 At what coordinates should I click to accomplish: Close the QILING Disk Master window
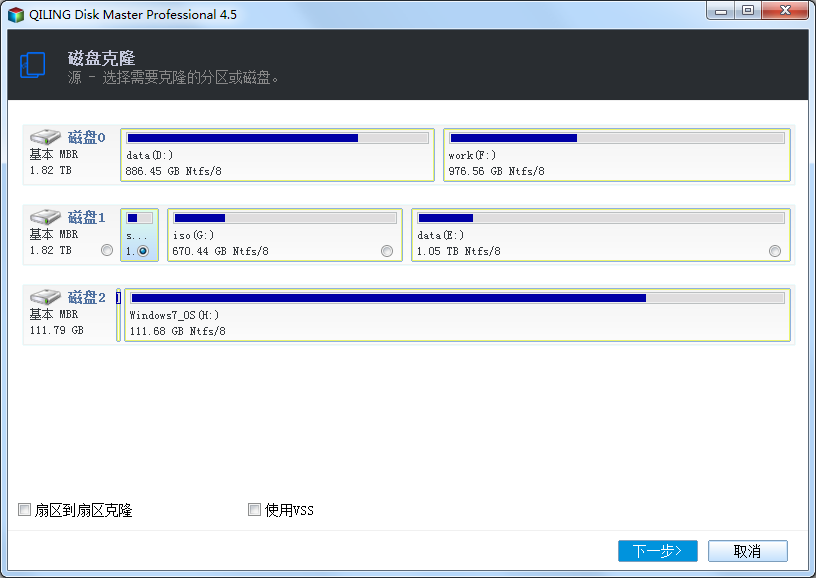click(x=785, y=10)
